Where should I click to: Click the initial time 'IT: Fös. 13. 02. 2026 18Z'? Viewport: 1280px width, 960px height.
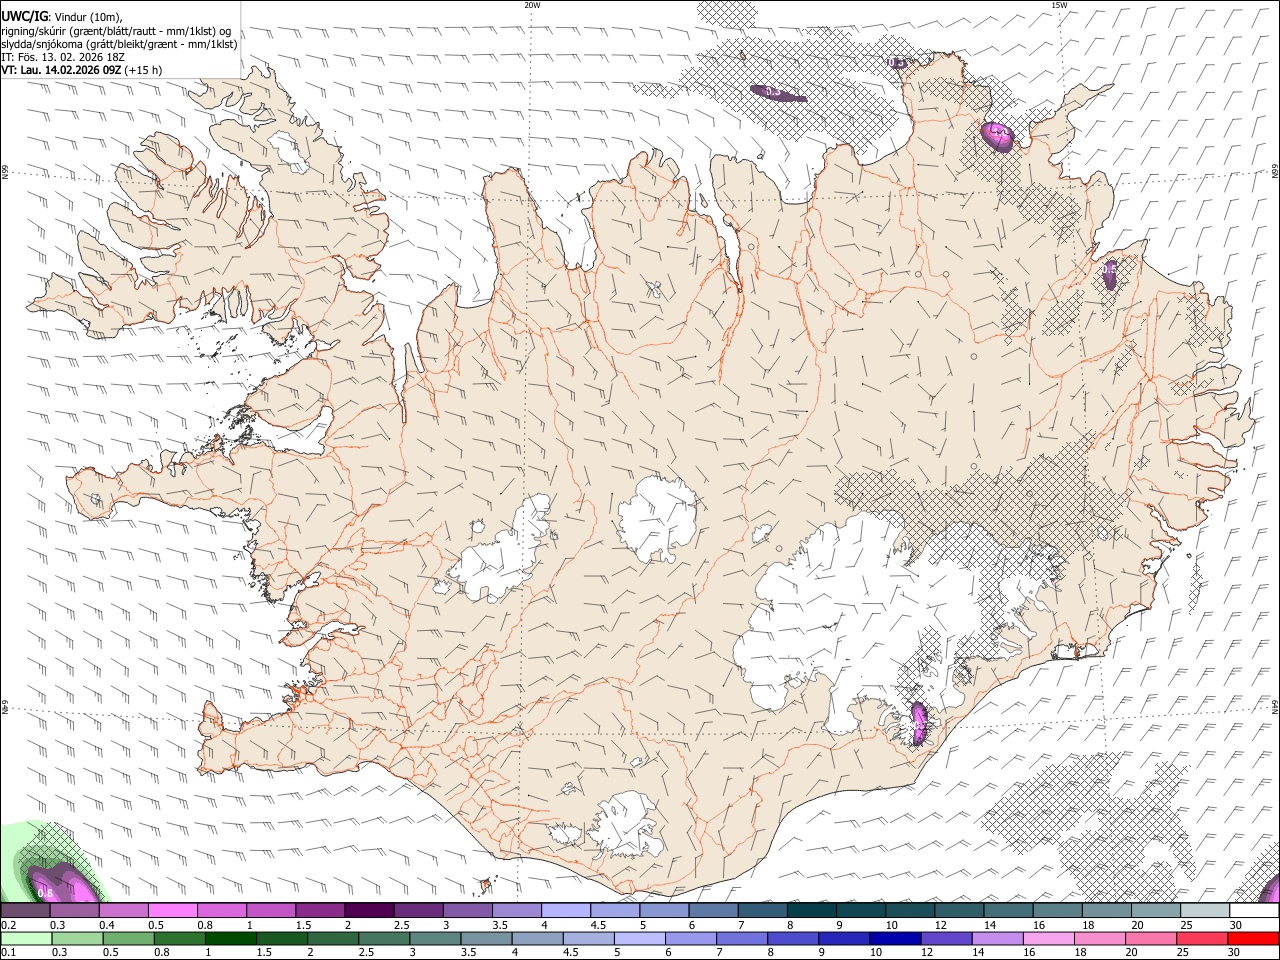(x=63, y=57)
